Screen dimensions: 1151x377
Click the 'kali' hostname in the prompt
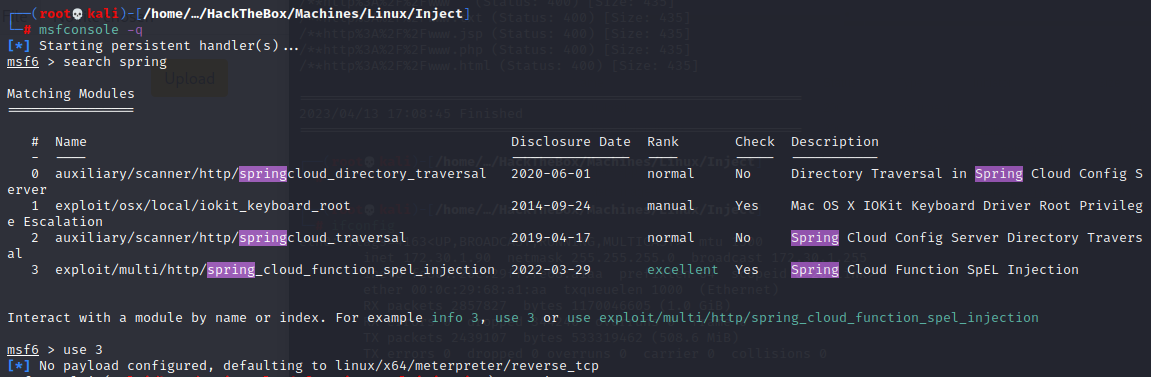103,14
